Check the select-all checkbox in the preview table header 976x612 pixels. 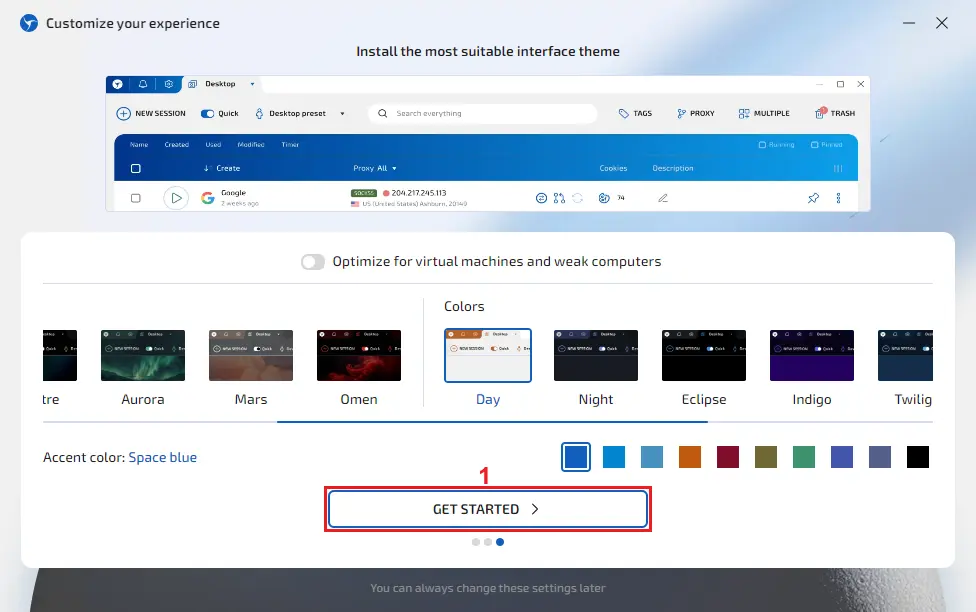[x=136, y=168]
